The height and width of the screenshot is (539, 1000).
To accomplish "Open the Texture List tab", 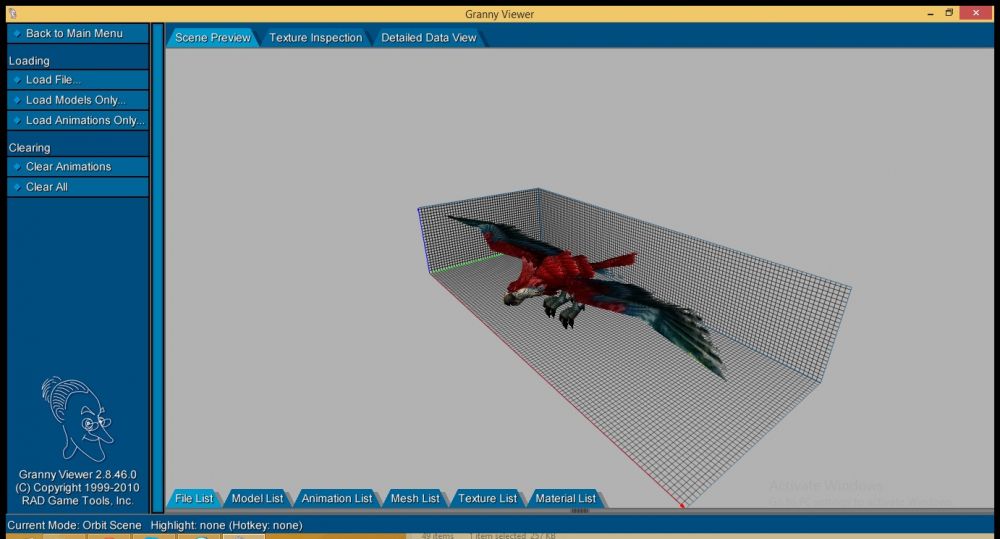I will (x=487, y=498).
